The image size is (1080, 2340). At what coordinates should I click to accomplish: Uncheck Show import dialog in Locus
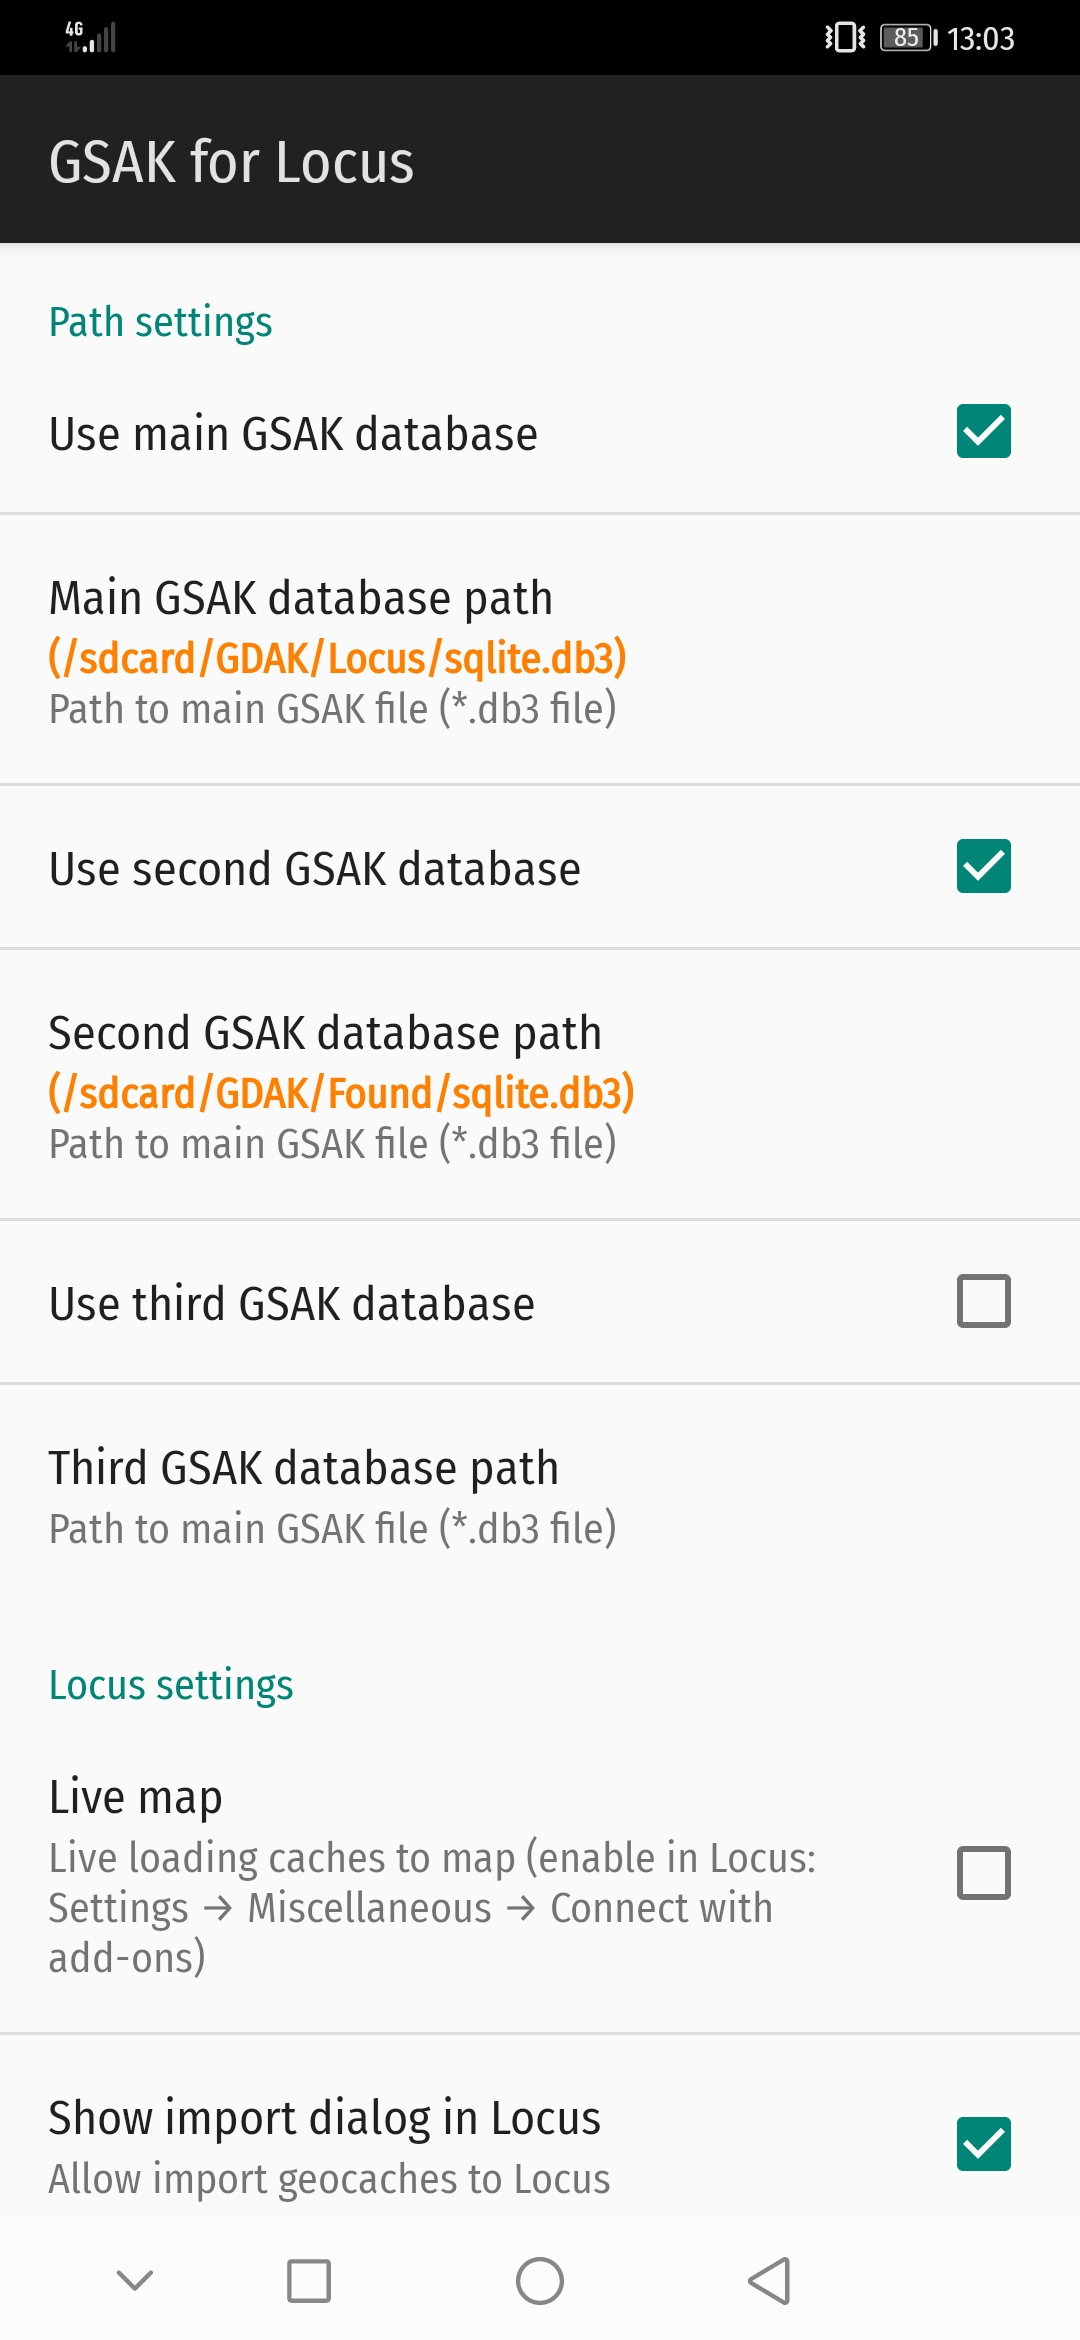pos(983,2144)
